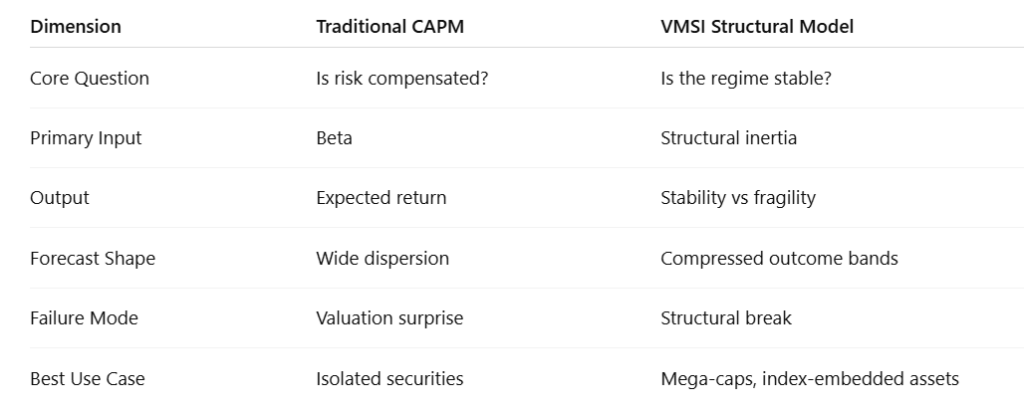Select the Output row label
This screenshot has width=1024, height=410.
tap(60, 198)
